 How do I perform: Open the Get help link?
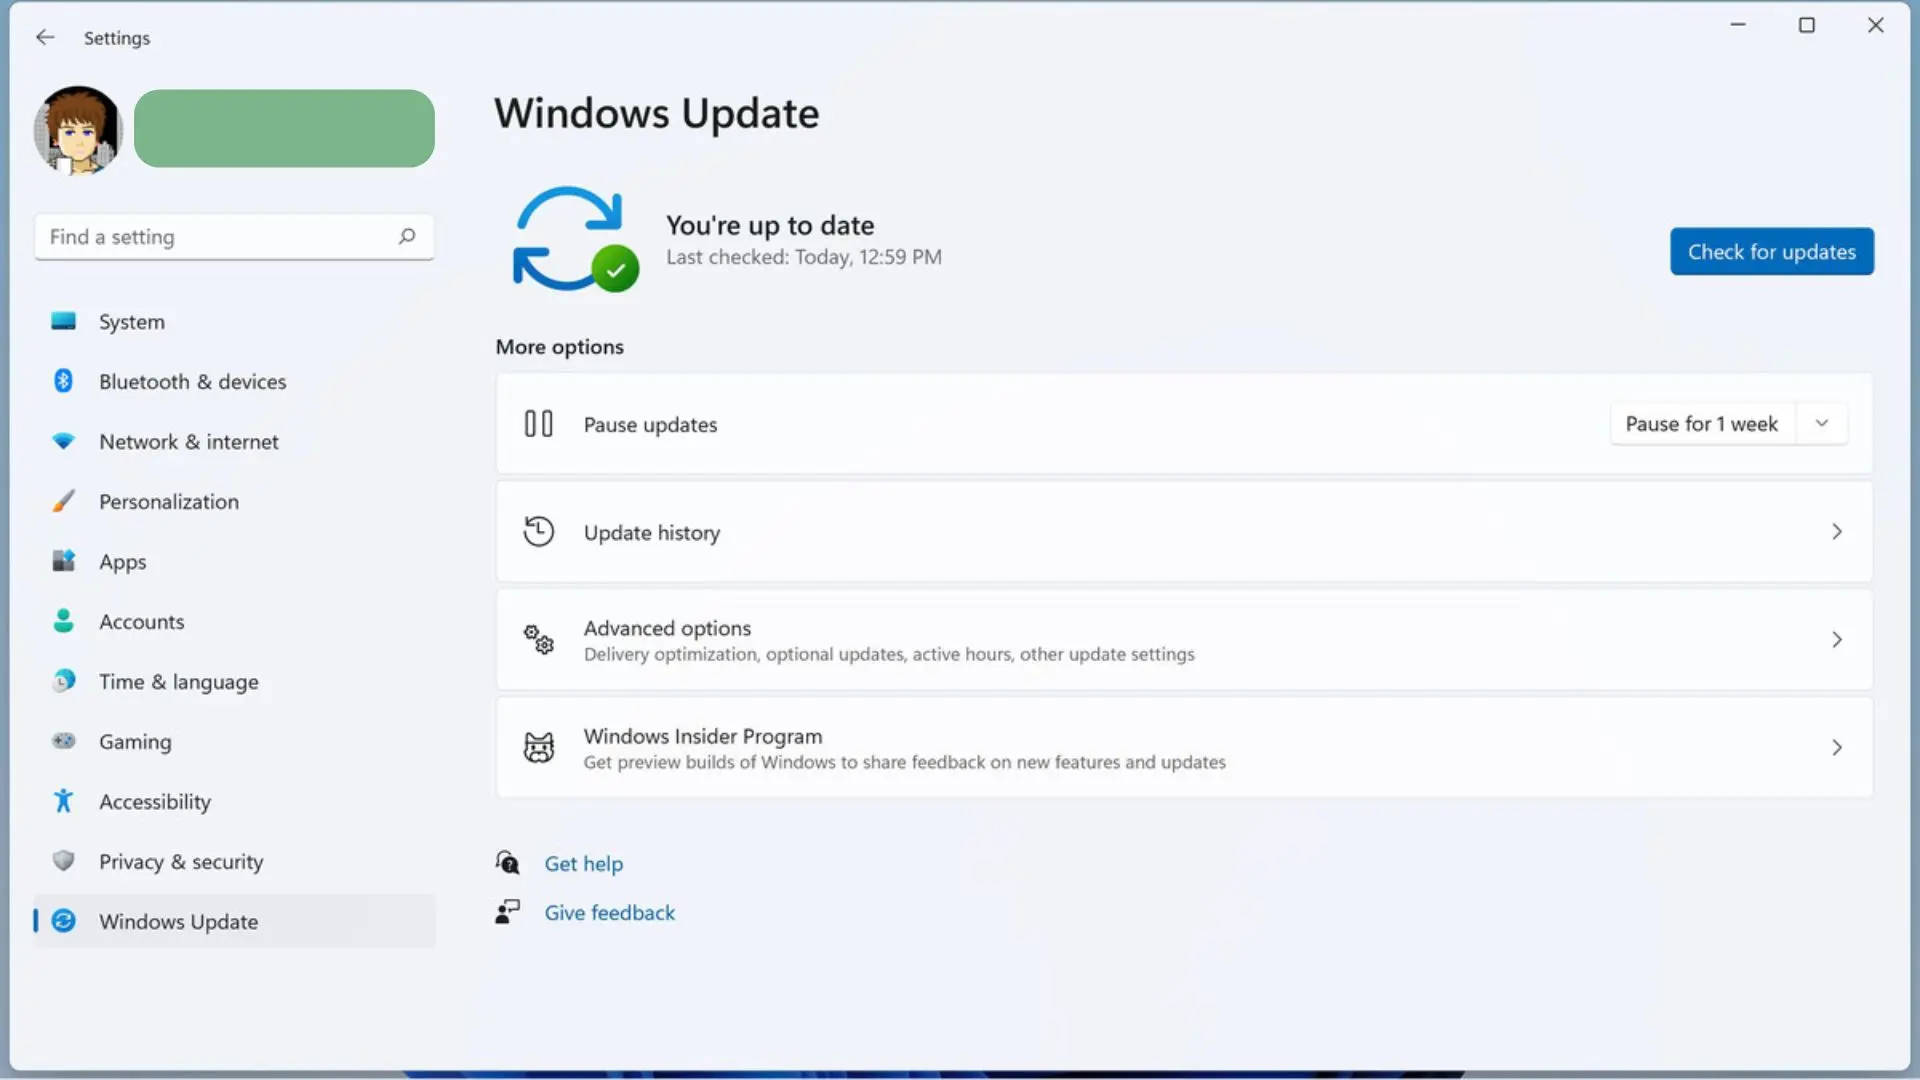pyautogui.click(x=583, y=864)
